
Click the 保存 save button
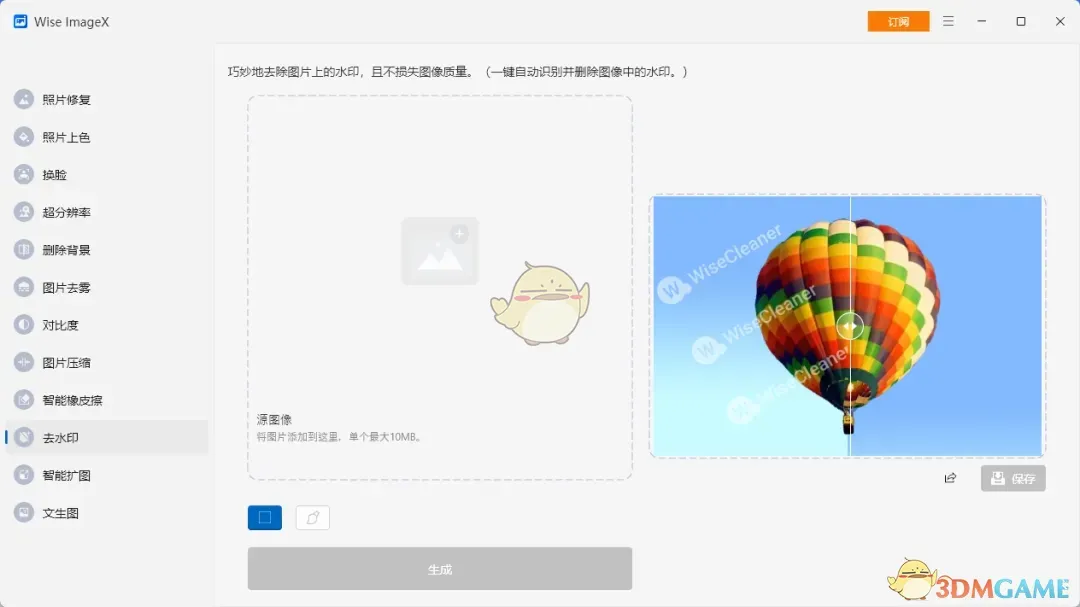pyautogui.click(x=1013, y=478)
